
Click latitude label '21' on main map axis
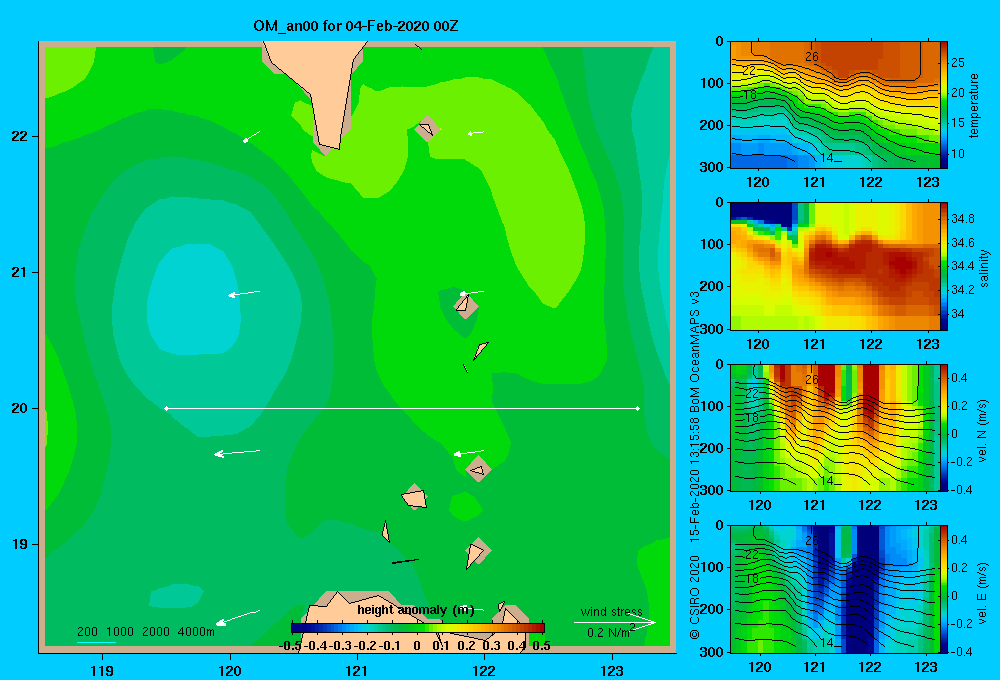coord(20,272)
